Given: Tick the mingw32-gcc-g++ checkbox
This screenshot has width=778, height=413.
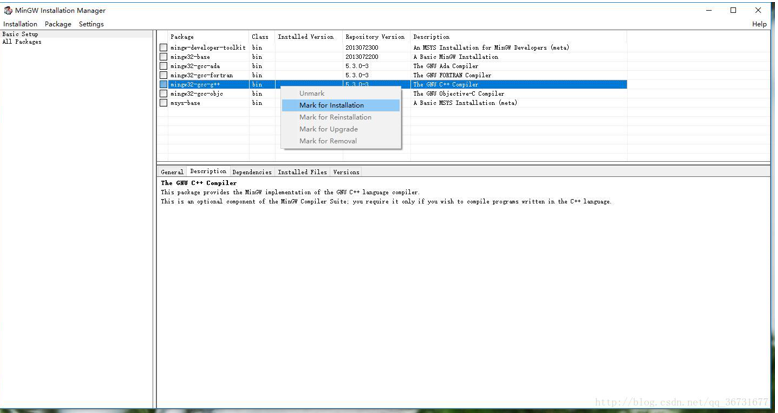Looking at the screenshot, I should tap(163, 84).
